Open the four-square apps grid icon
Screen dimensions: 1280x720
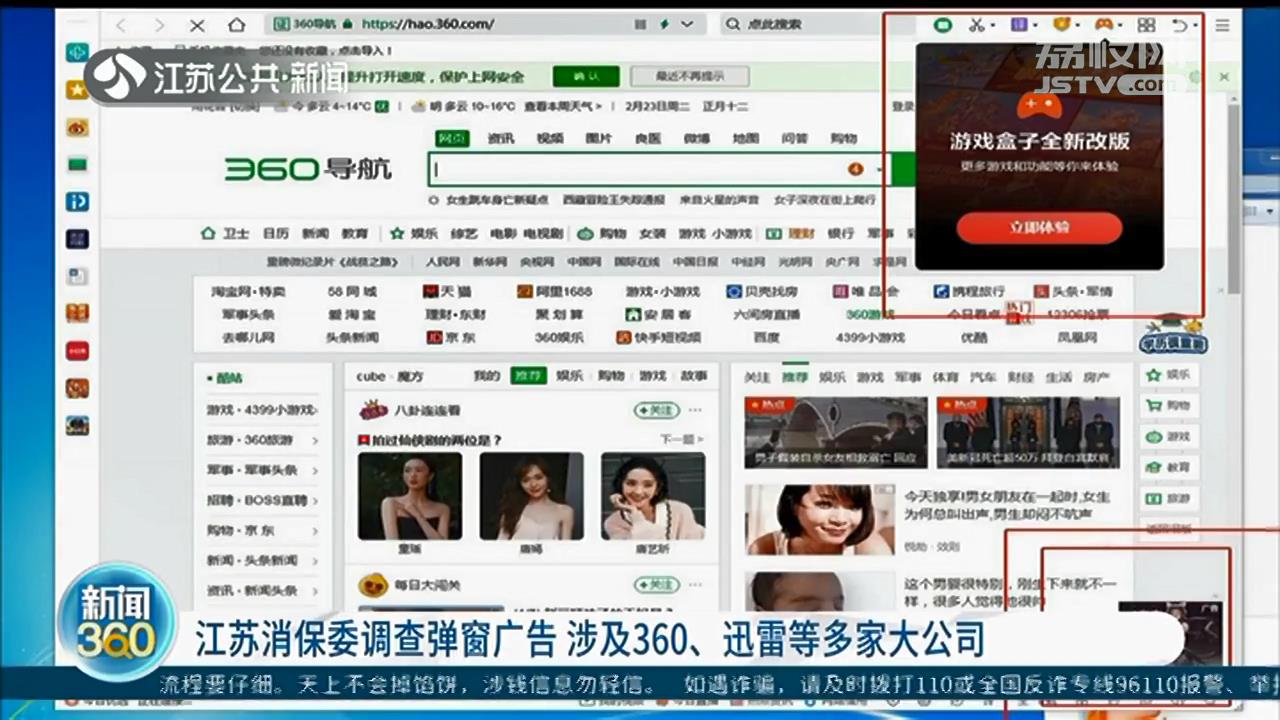(1146, 25)
